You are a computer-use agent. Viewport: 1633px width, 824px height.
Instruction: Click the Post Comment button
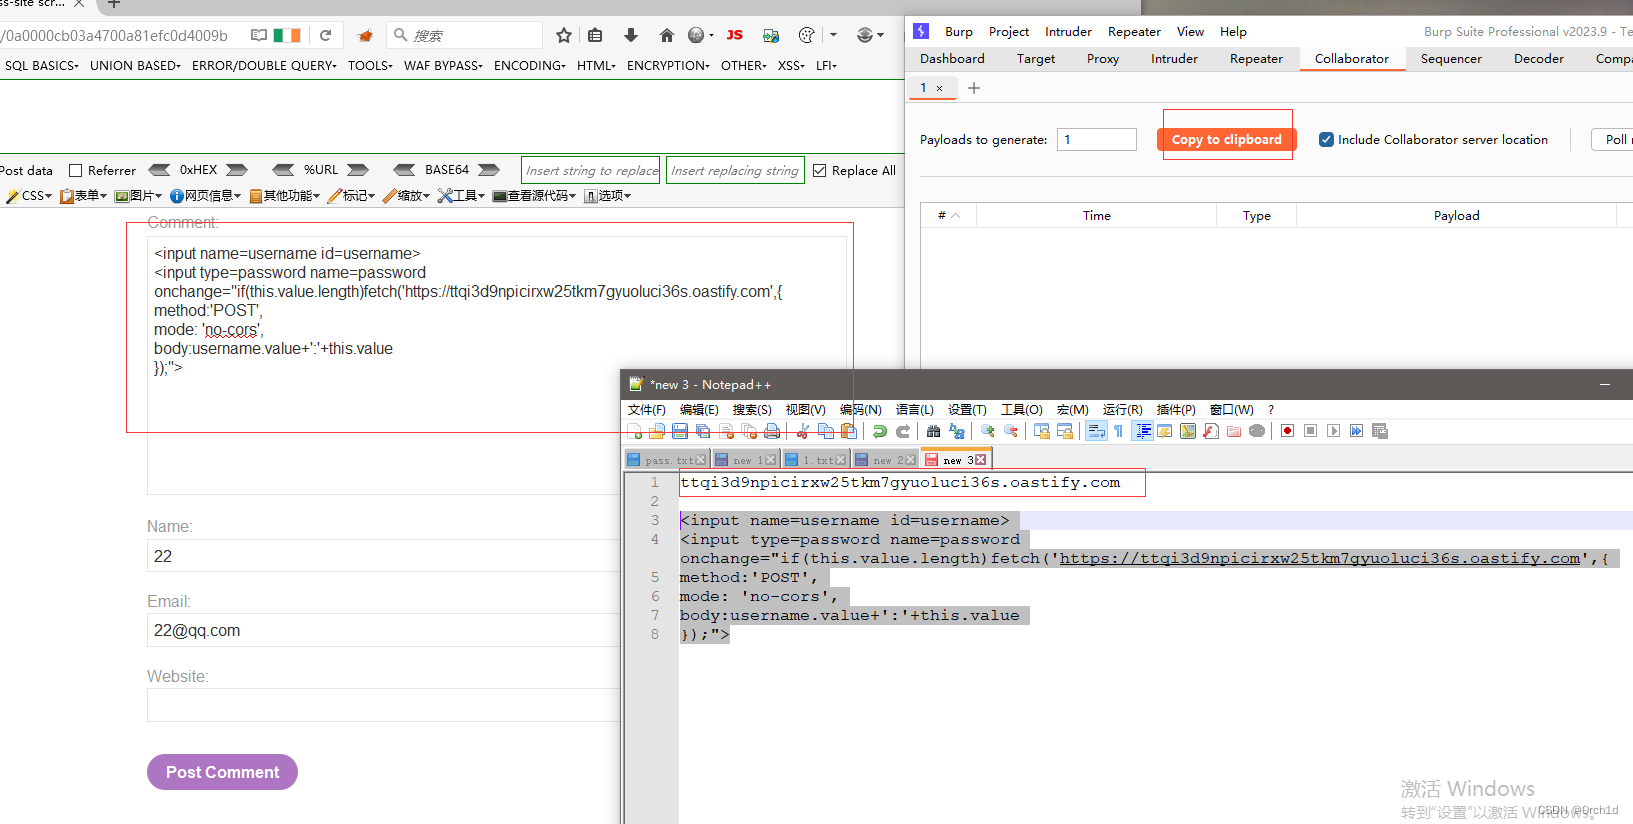click(x=222, y=772)
